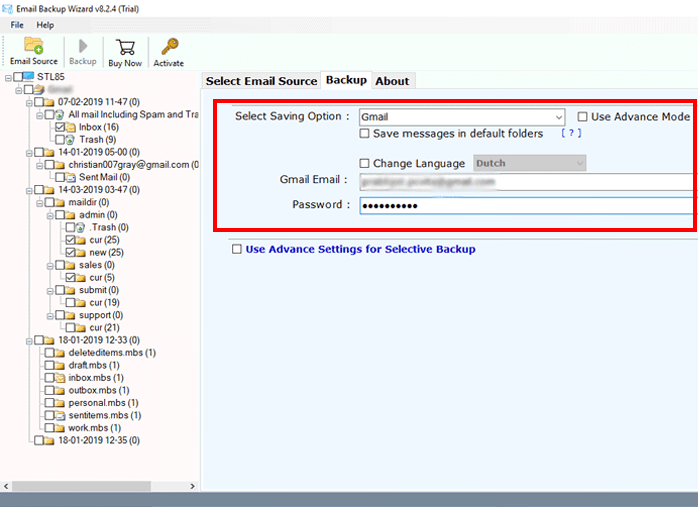The image size is (698, 507).
Task: Click the Inbox (16) folder icon
Action: coord(71,127)
